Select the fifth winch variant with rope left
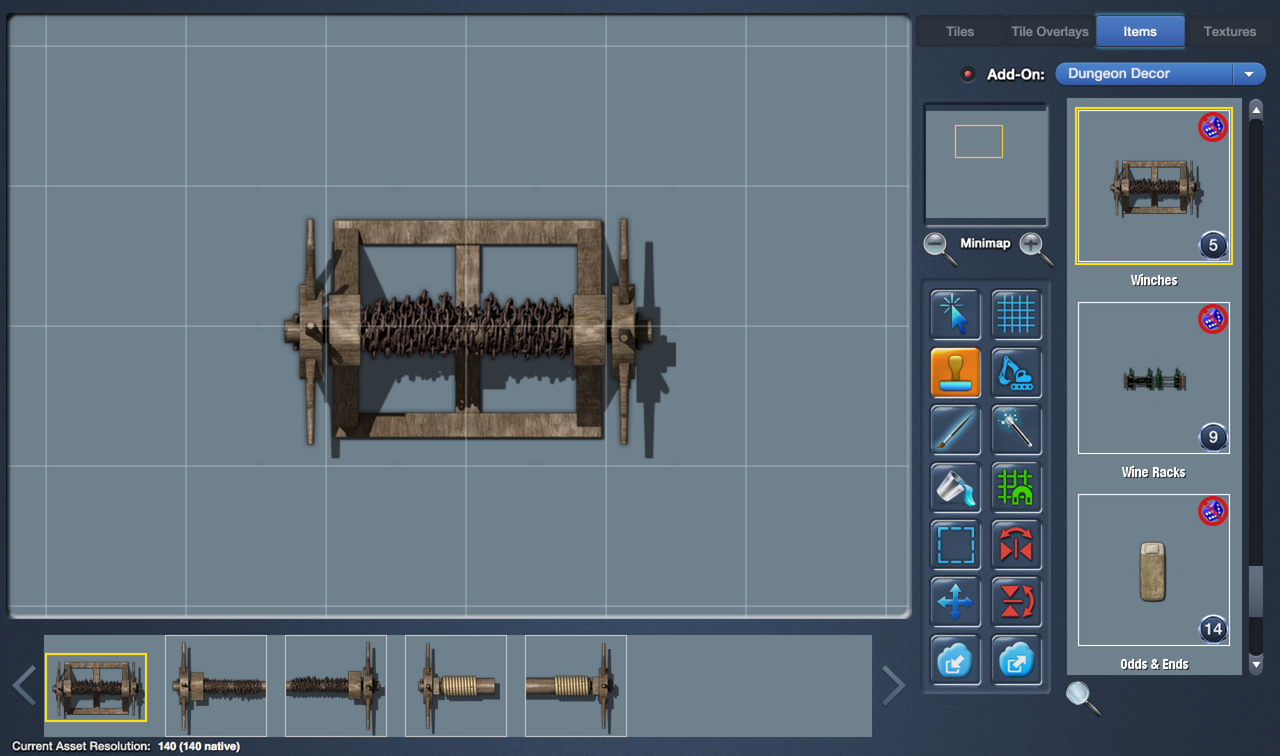The image size is (1280, 756). (x=576, y=686)
